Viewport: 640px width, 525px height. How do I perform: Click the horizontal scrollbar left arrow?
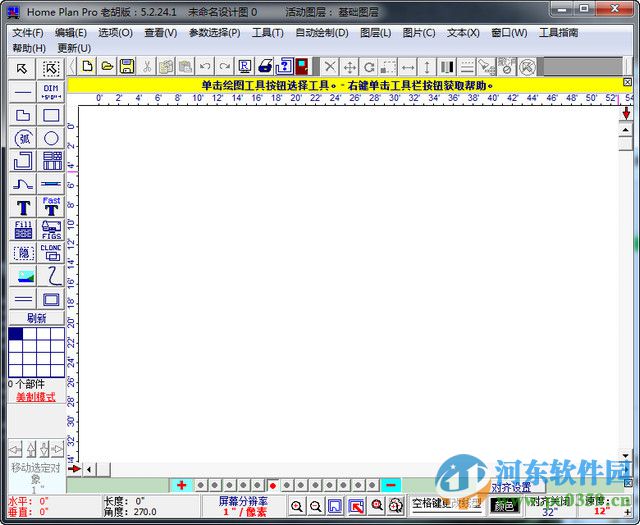(89, 469)
